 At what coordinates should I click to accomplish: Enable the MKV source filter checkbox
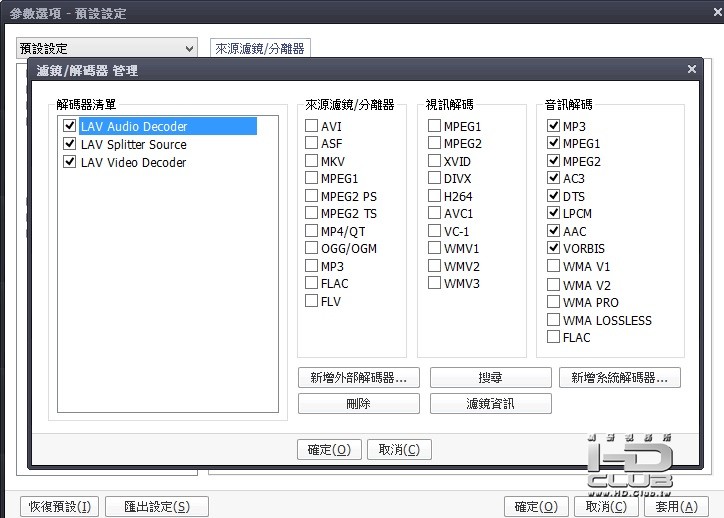[x=312, y=161]
